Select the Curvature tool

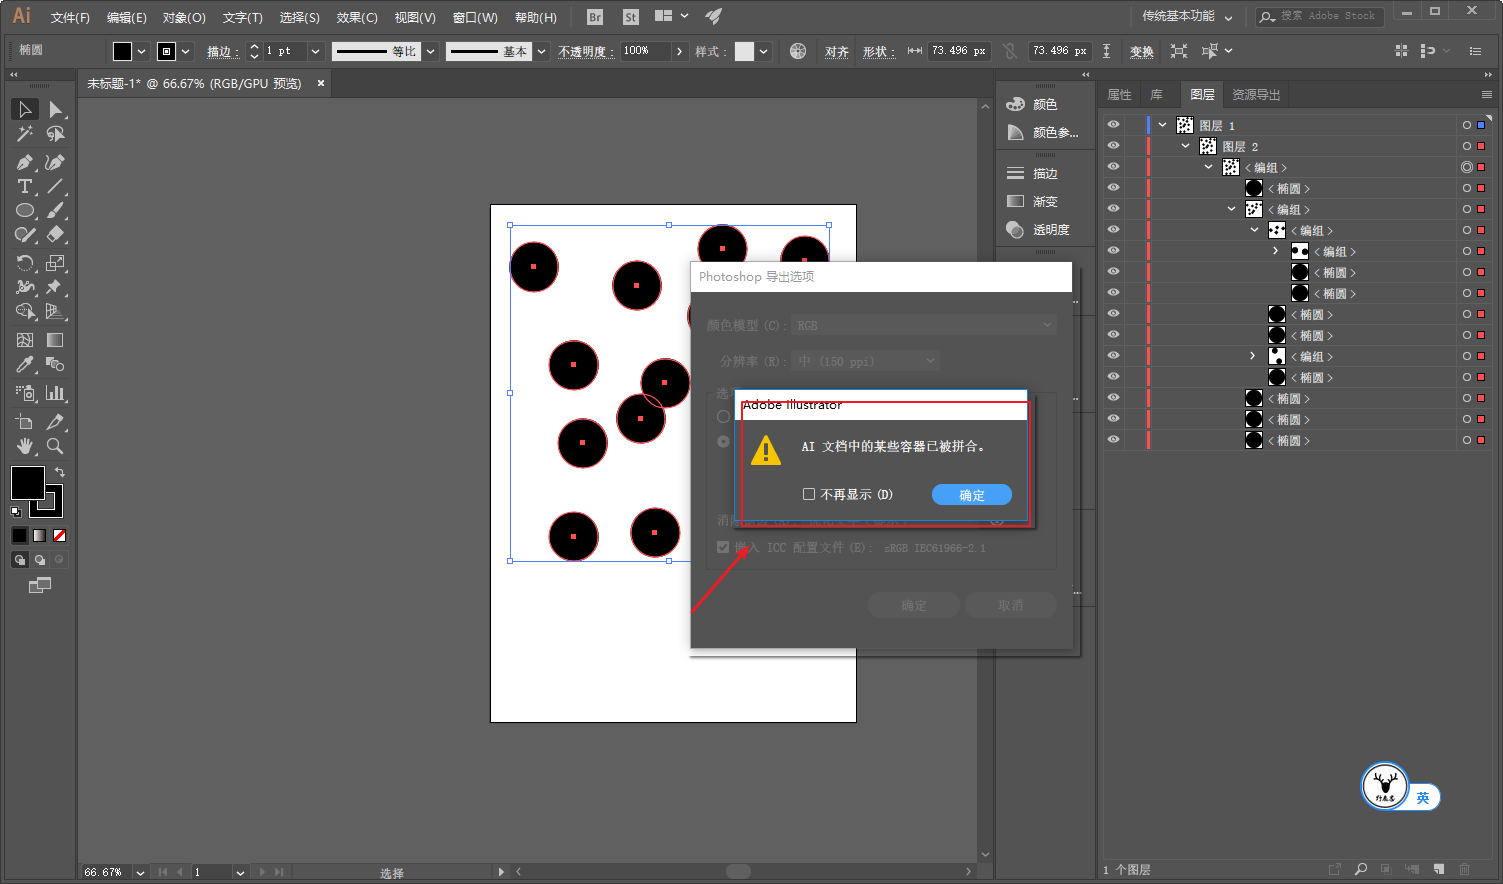coord(56,162)
